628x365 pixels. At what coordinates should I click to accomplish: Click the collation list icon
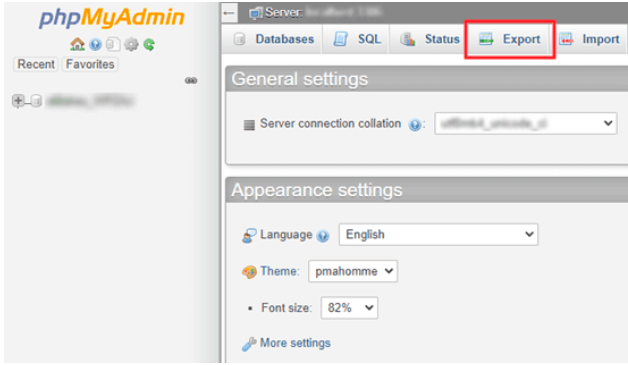click(x=249, y=125)
